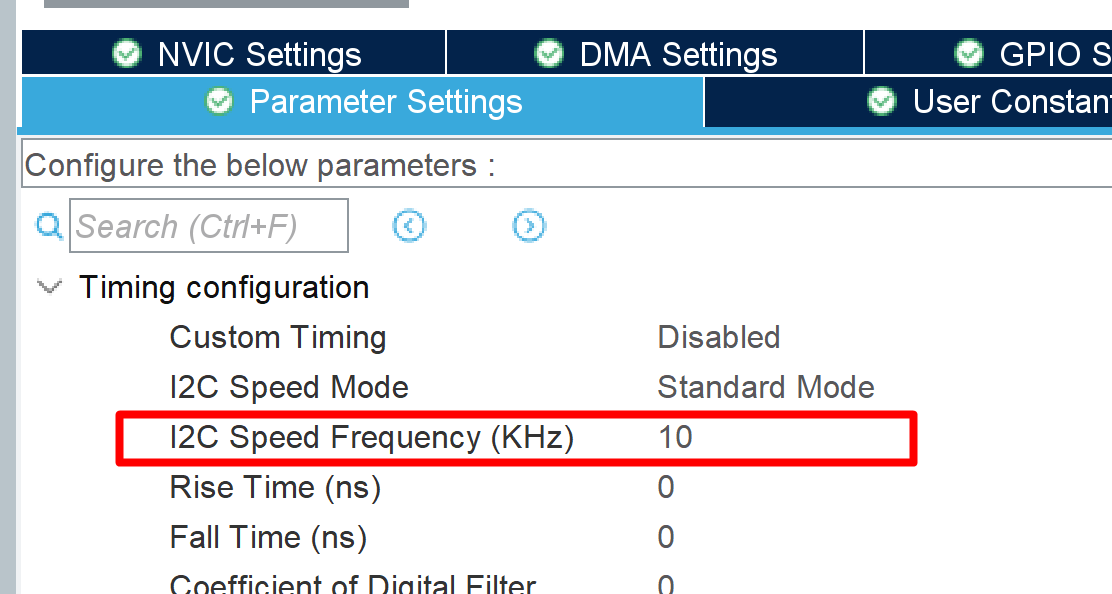Switch to the NVIC Settings tab
Viewport: 1112px width, 594px height.
(x=259, y=54)
